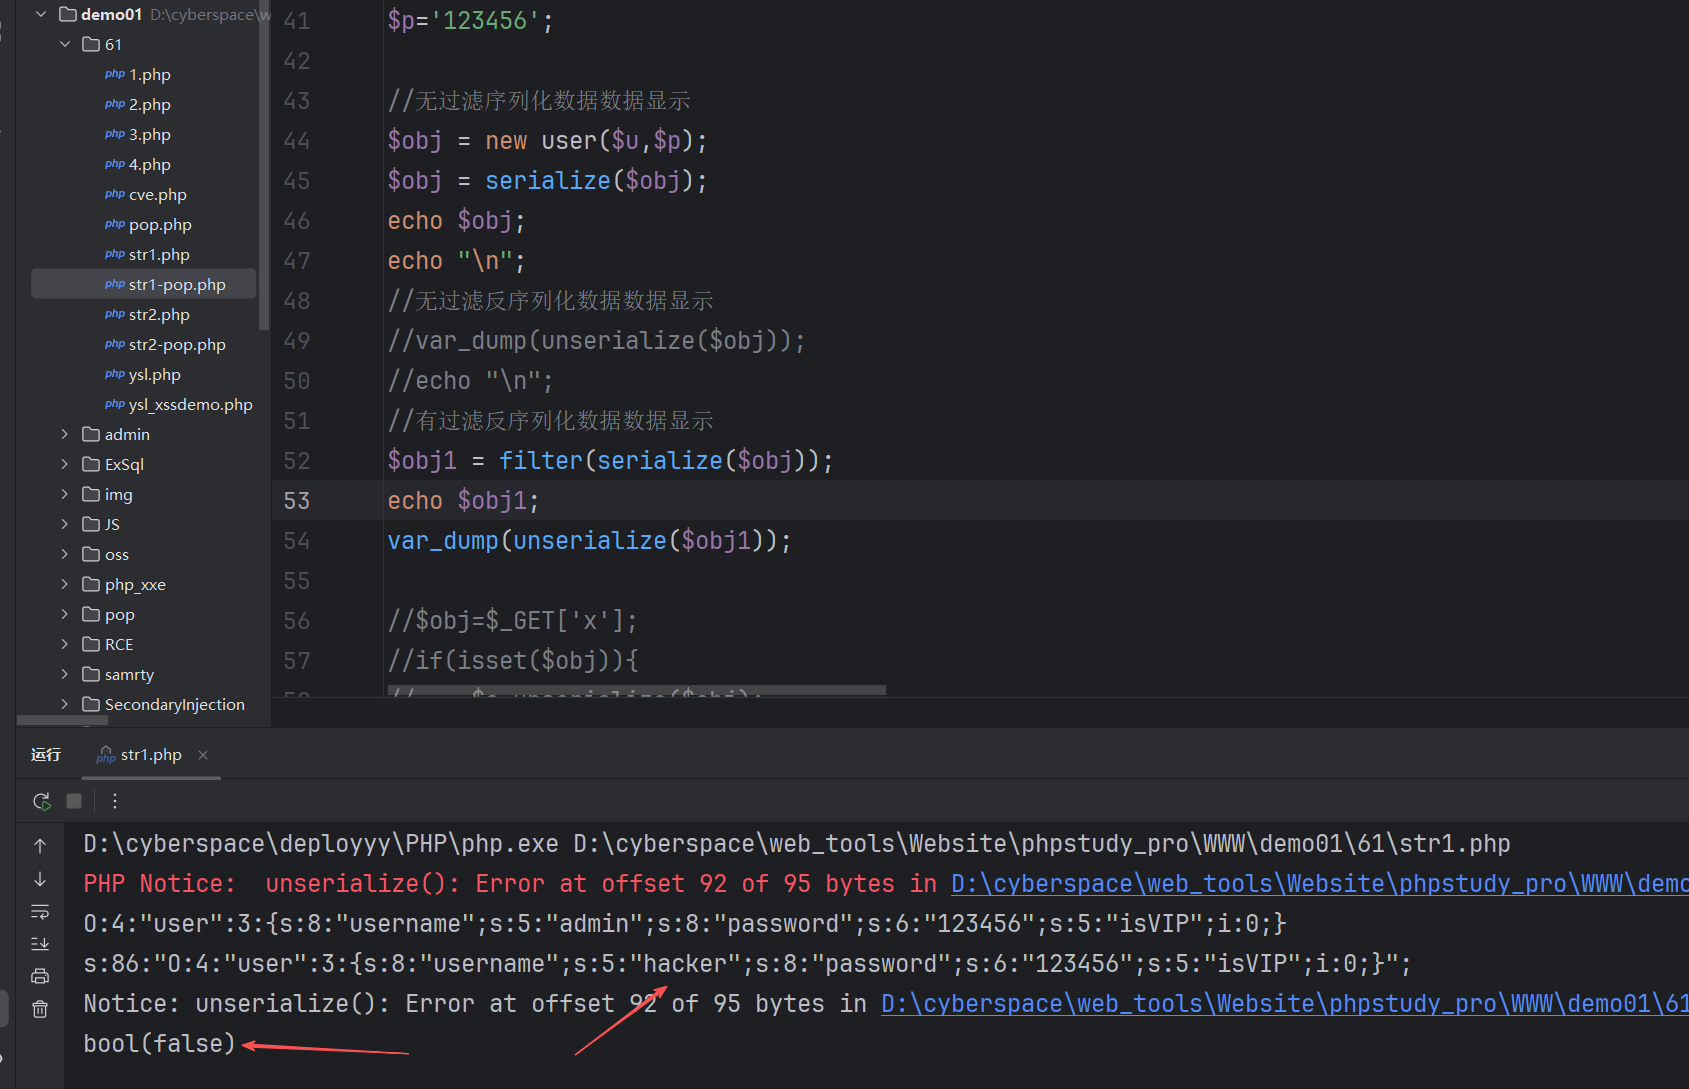1689x1089 pixels.
Task: Select the admin folder icon
Action: 91,434
